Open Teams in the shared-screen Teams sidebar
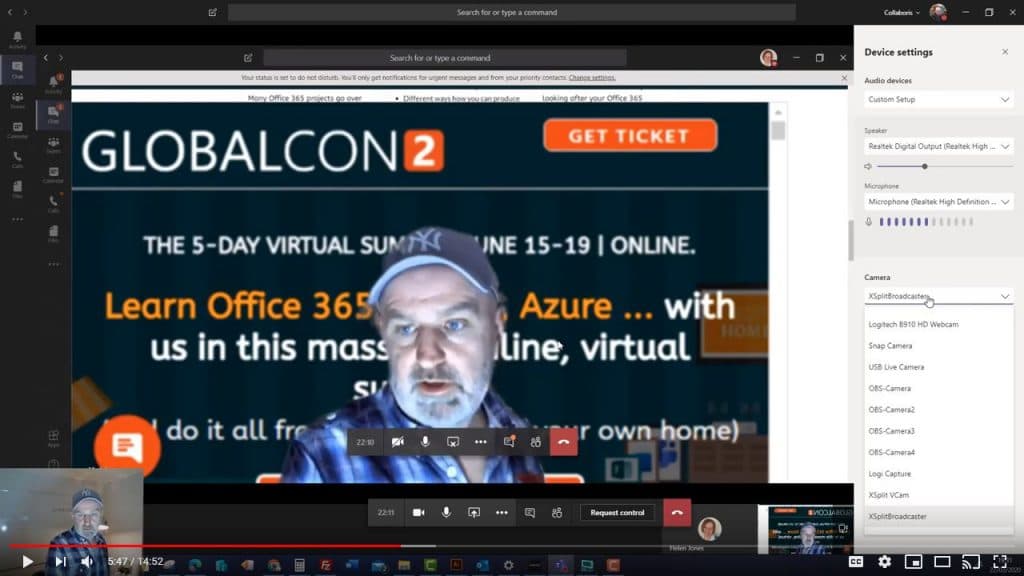The height and width of the screenshot is (576, 1024). pos(54,144)
